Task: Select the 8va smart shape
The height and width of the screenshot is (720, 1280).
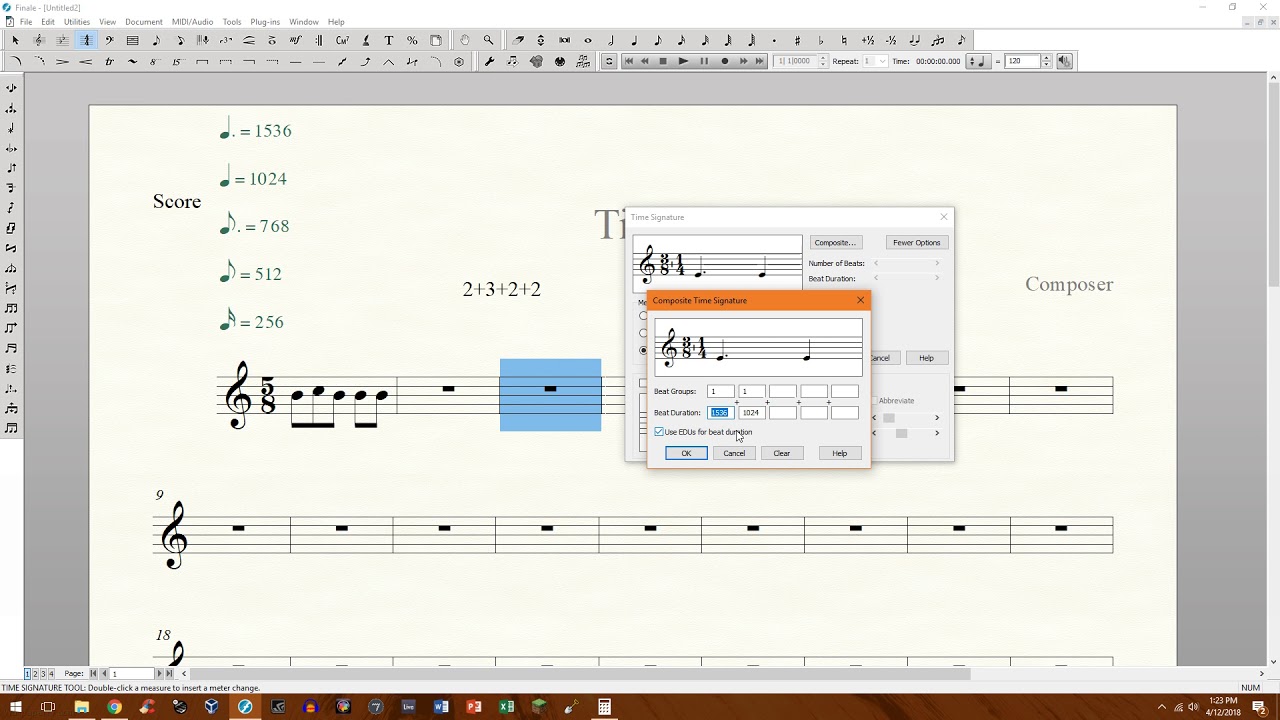Action: [154, 61]
